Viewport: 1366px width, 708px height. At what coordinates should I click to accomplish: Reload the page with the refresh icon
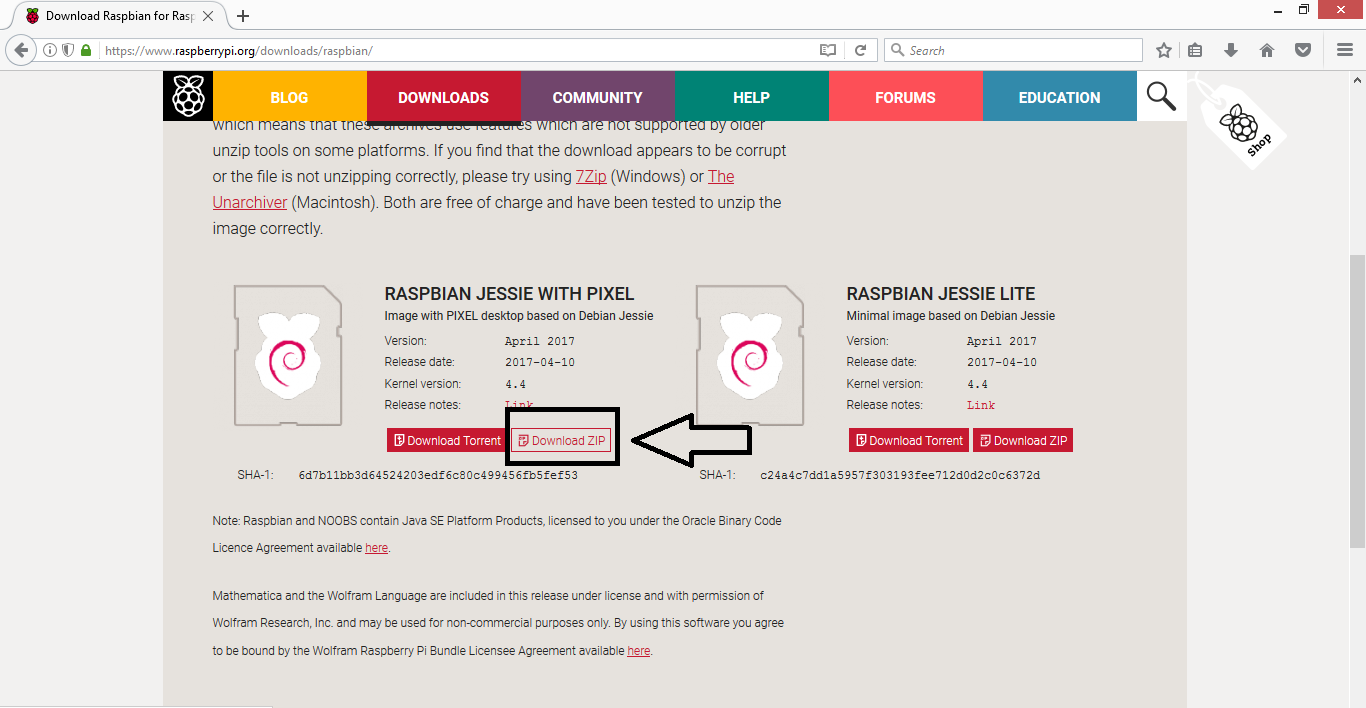click(x=860, y=50)
